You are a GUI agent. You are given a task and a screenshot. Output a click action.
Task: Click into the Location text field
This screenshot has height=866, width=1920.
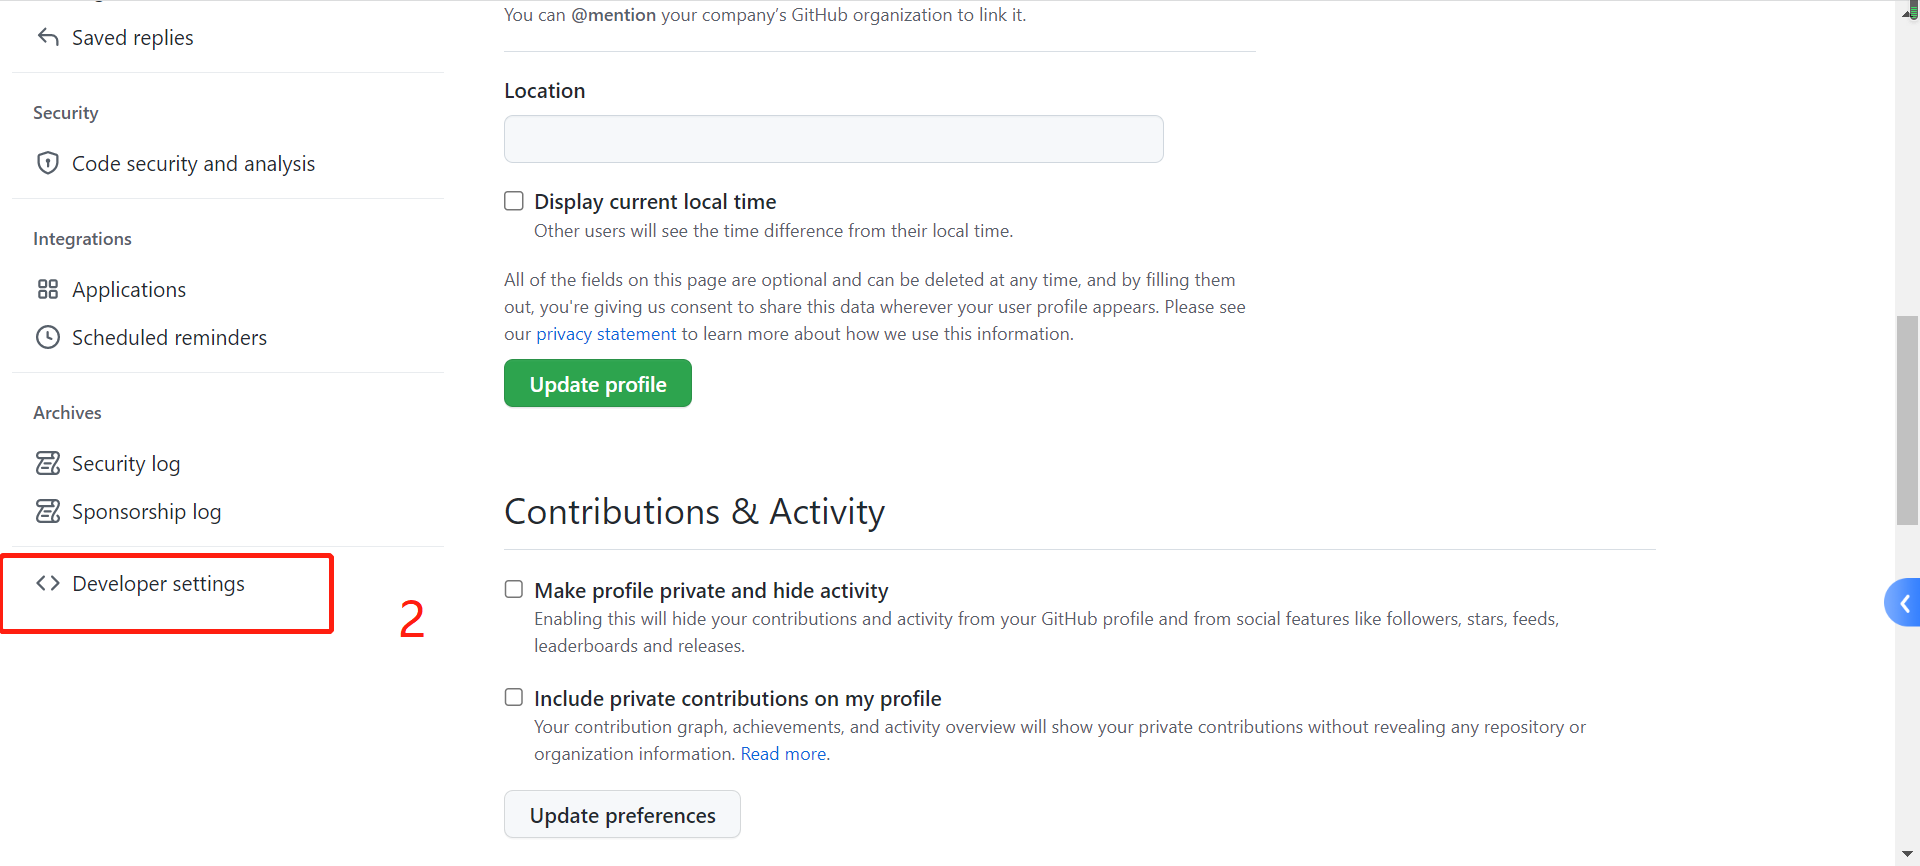(x=833, y=139)
